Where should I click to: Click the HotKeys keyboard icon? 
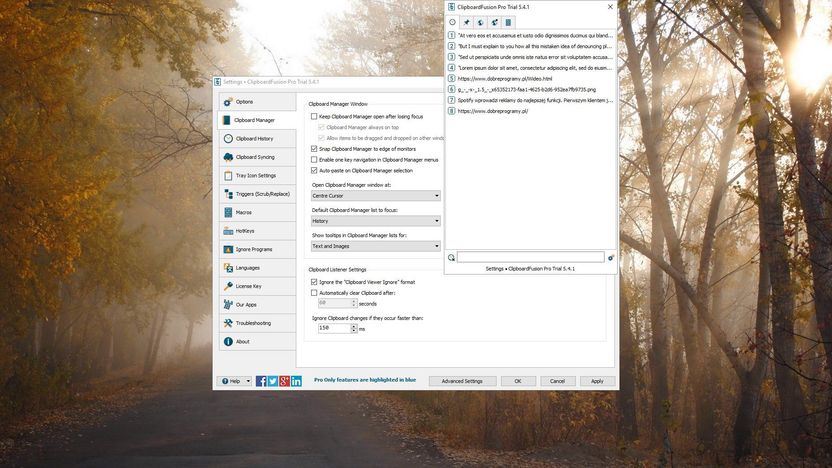coord(228,231)
